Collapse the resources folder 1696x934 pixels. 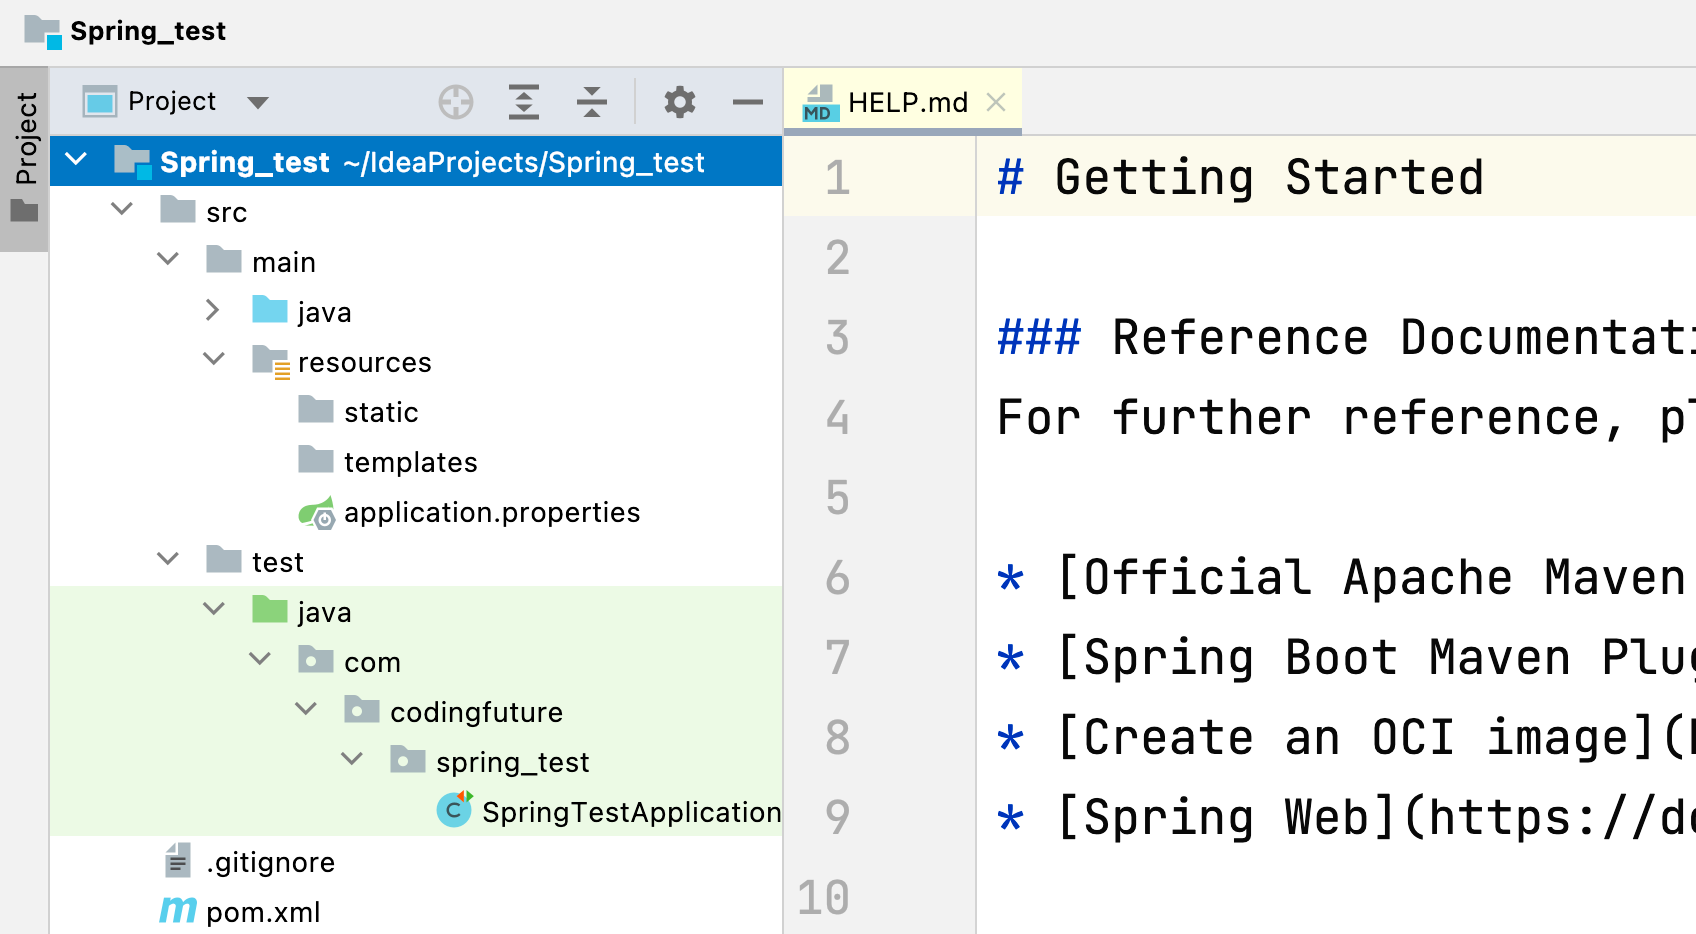(x=213, y=360)
